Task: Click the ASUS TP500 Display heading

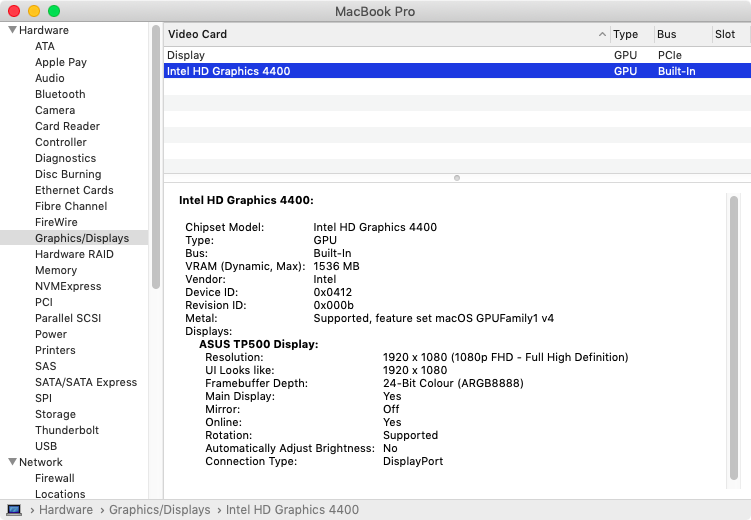Action: click(x=259, y=344)
